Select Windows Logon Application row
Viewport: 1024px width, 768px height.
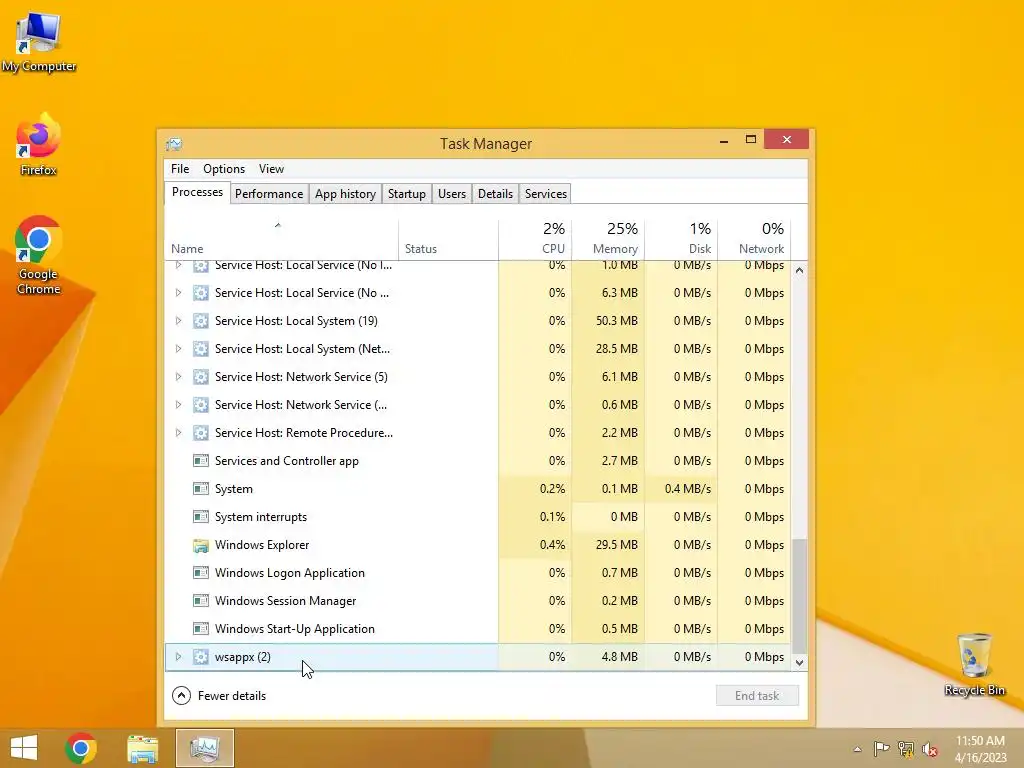point(477,573)
